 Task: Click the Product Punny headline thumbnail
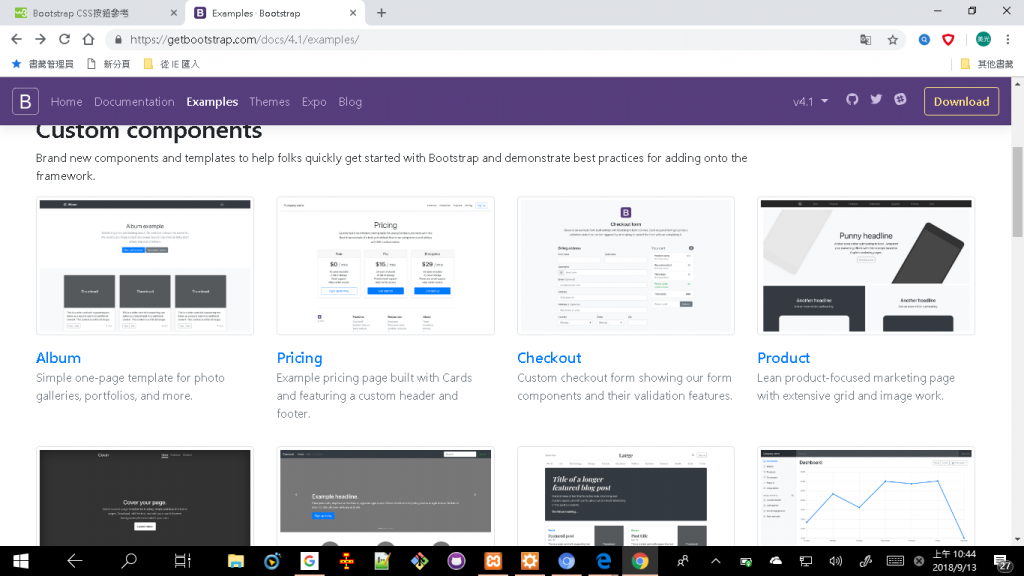click(866, 266)
